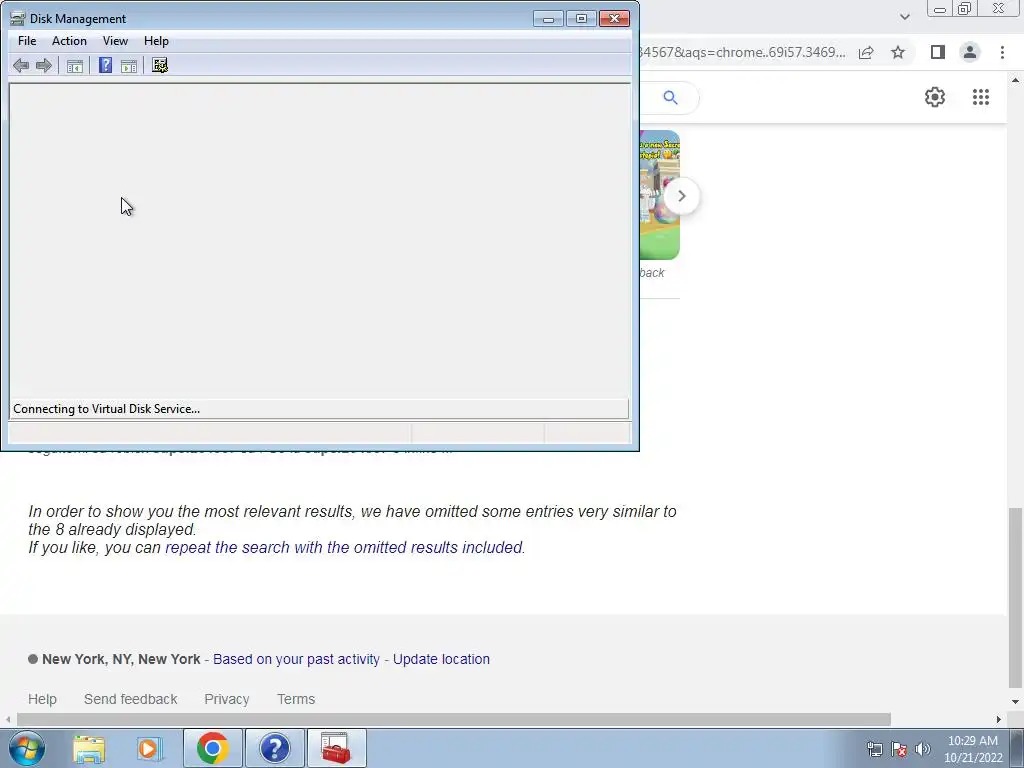Click New York, NY, New York location text
Viewport: 1024px width, 768px height.
(x=121, y=659)
